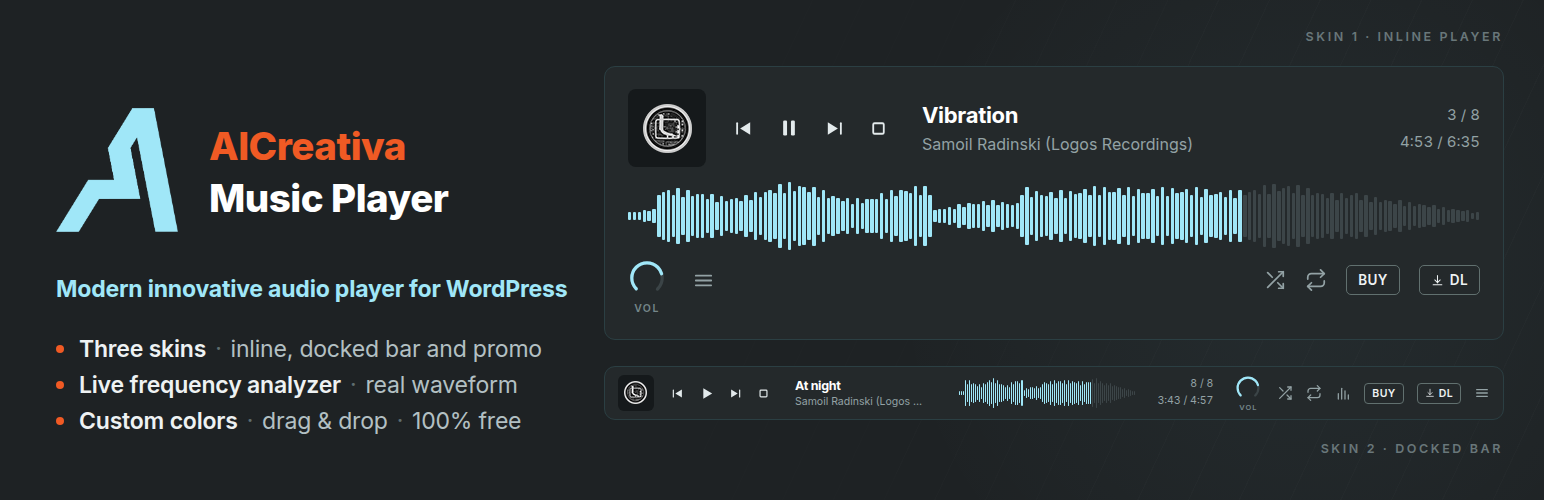The height and width of the screenshot is (500, 1544).
Task: Click the docked bar album art thumbnail
Action: point(636,393)
